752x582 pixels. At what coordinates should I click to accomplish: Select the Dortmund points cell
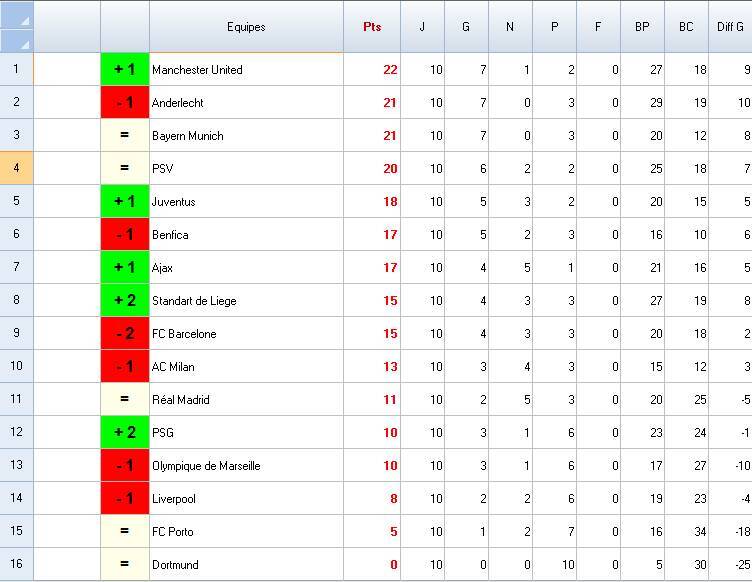pos(372,565)
